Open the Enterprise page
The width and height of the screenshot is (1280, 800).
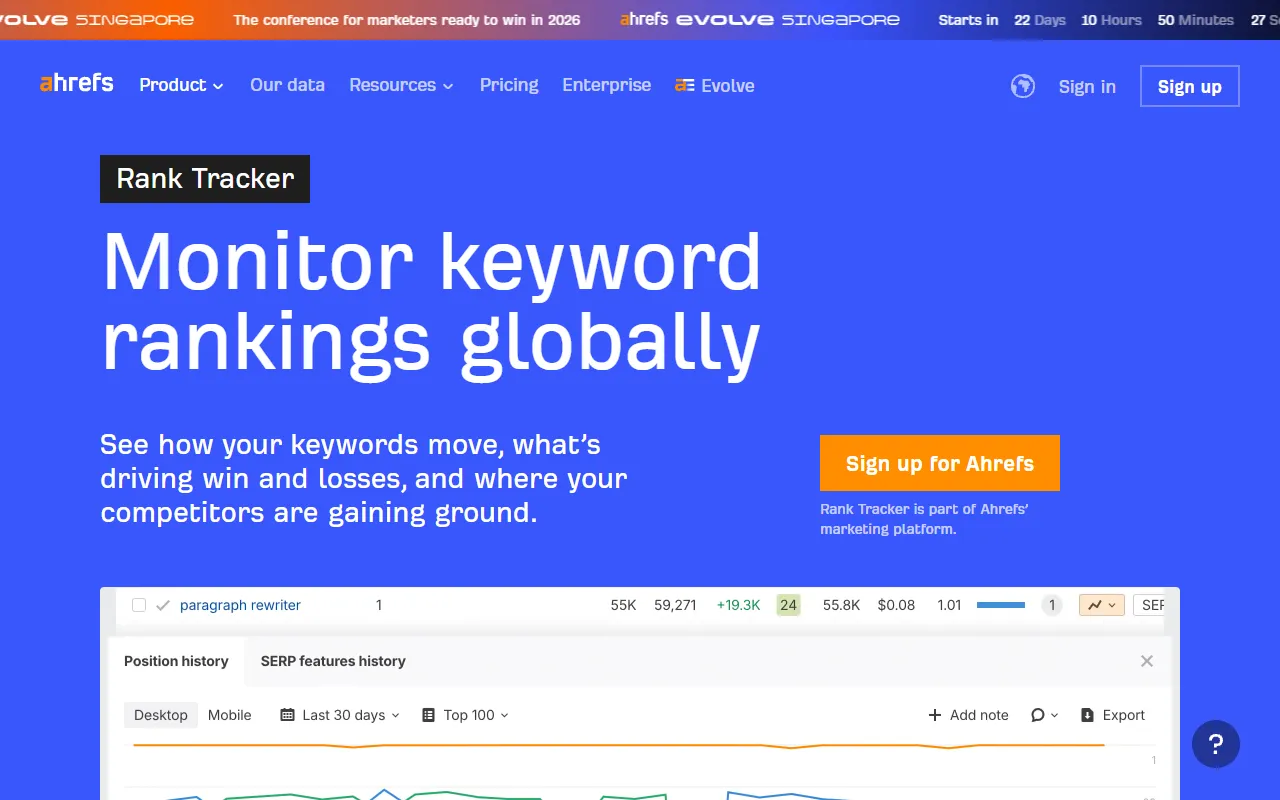pos(607,85)
